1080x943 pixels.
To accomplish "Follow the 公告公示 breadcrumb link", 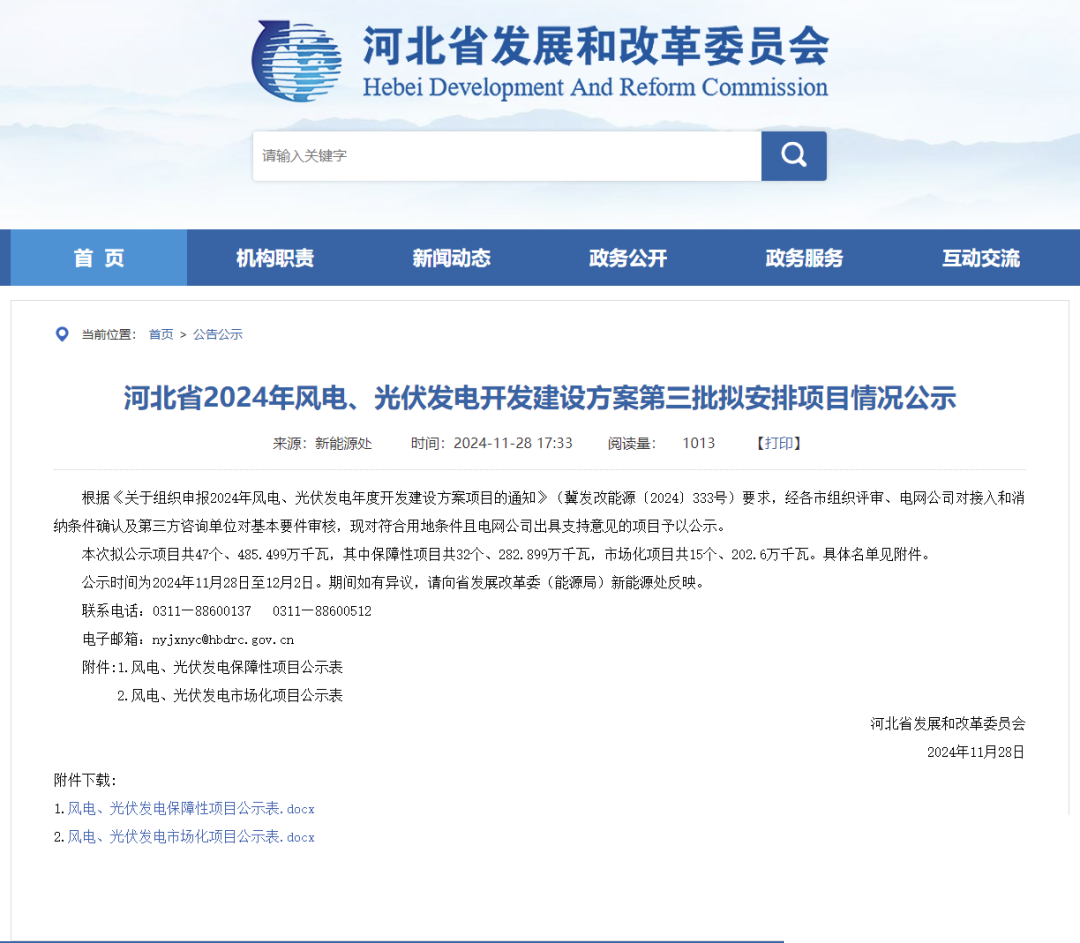I will coord(218,334).
